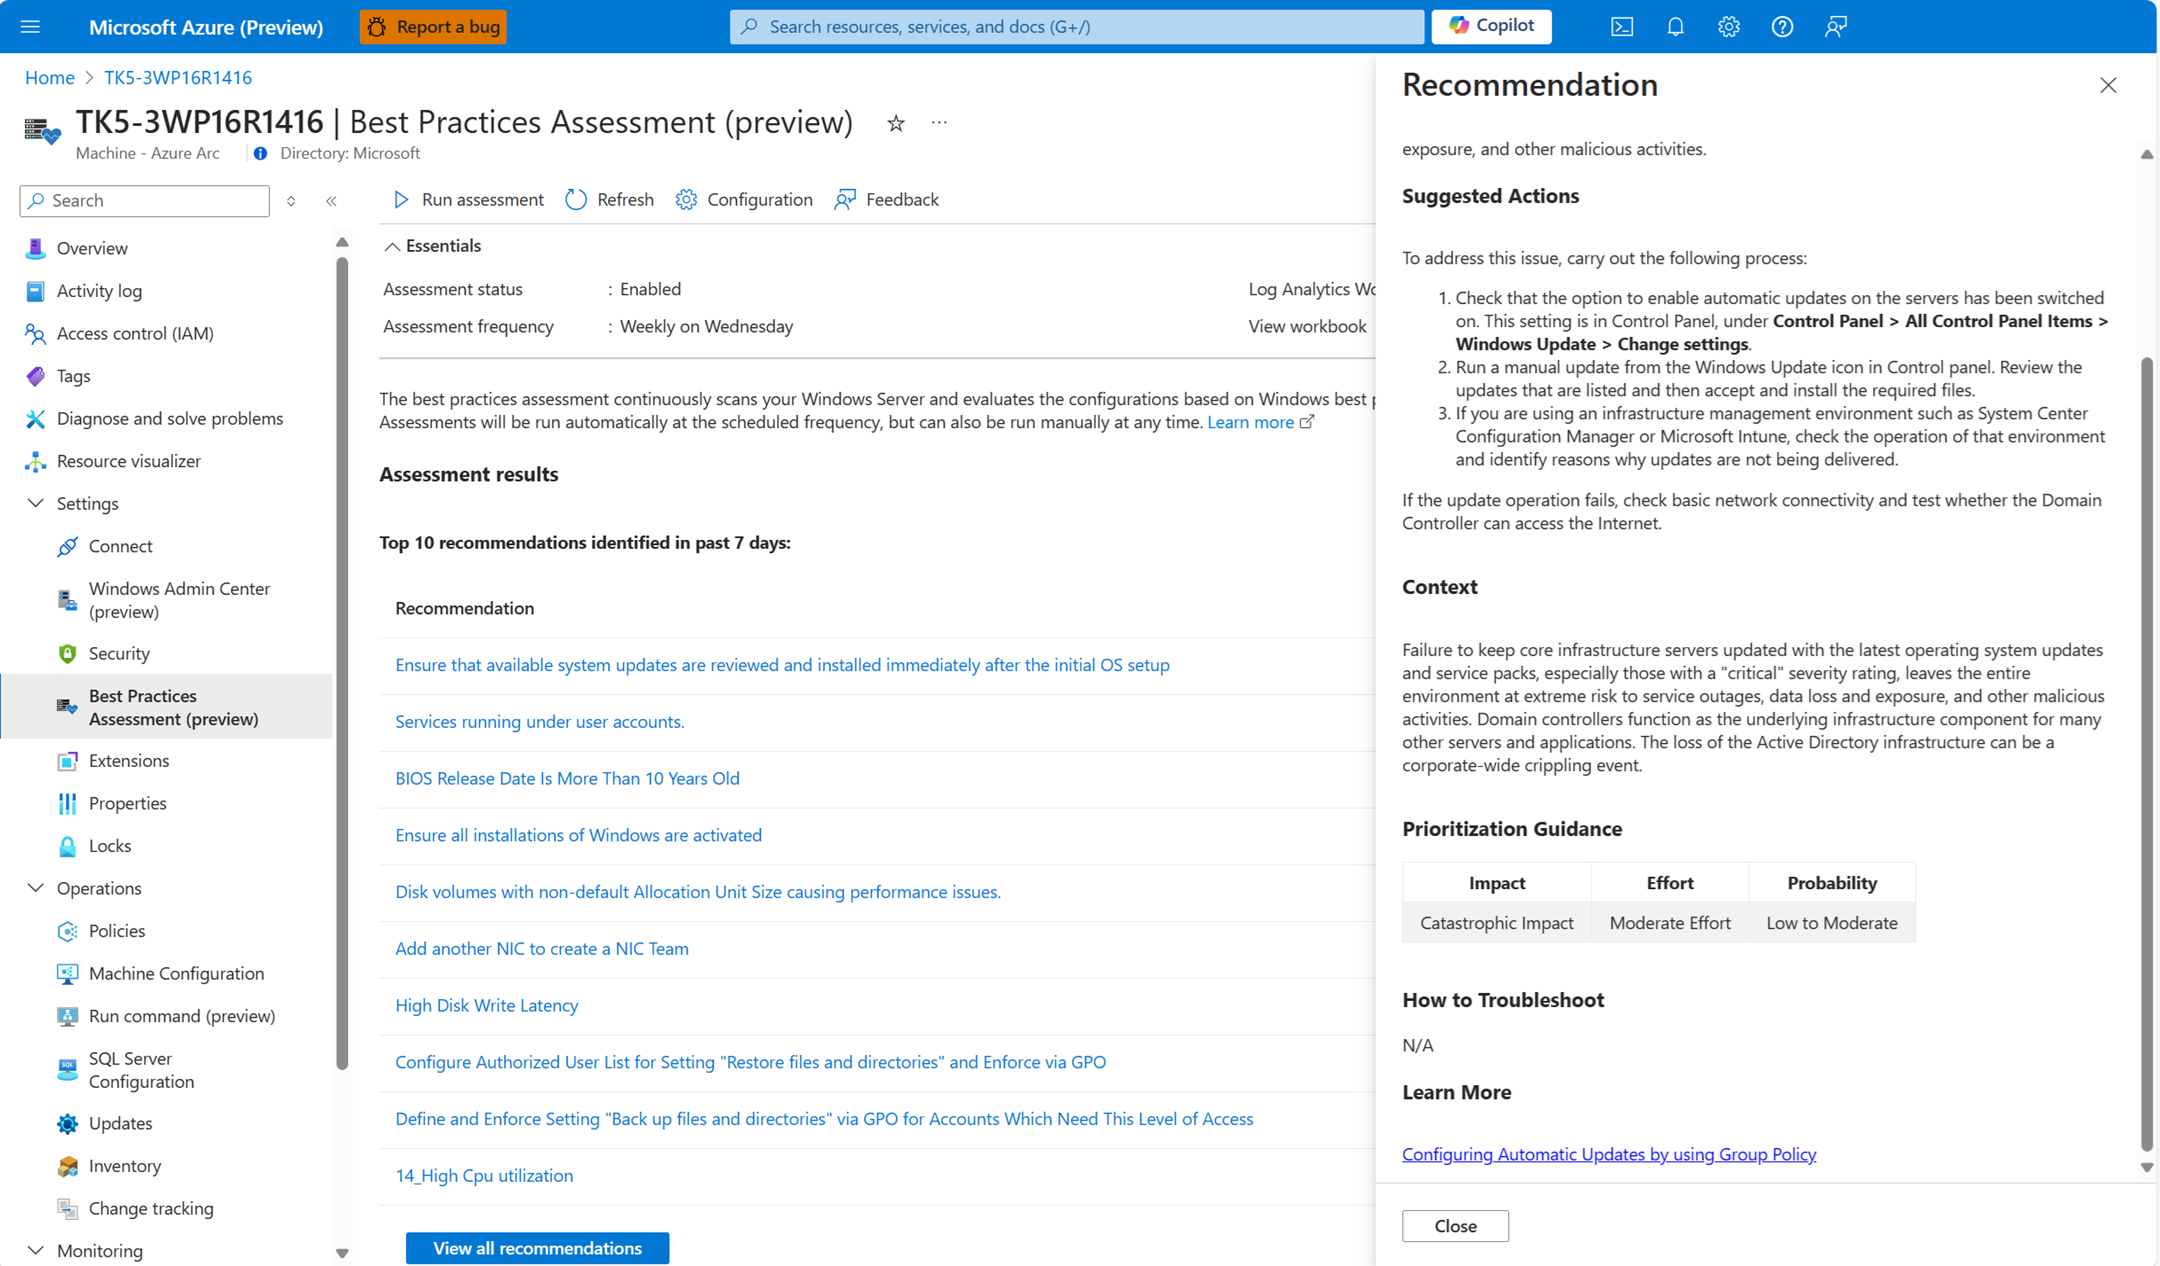Click the Locks padlock icon
Viewport: 2160px width, 1266px height.
pyautogui.click(x=67, y=846)
